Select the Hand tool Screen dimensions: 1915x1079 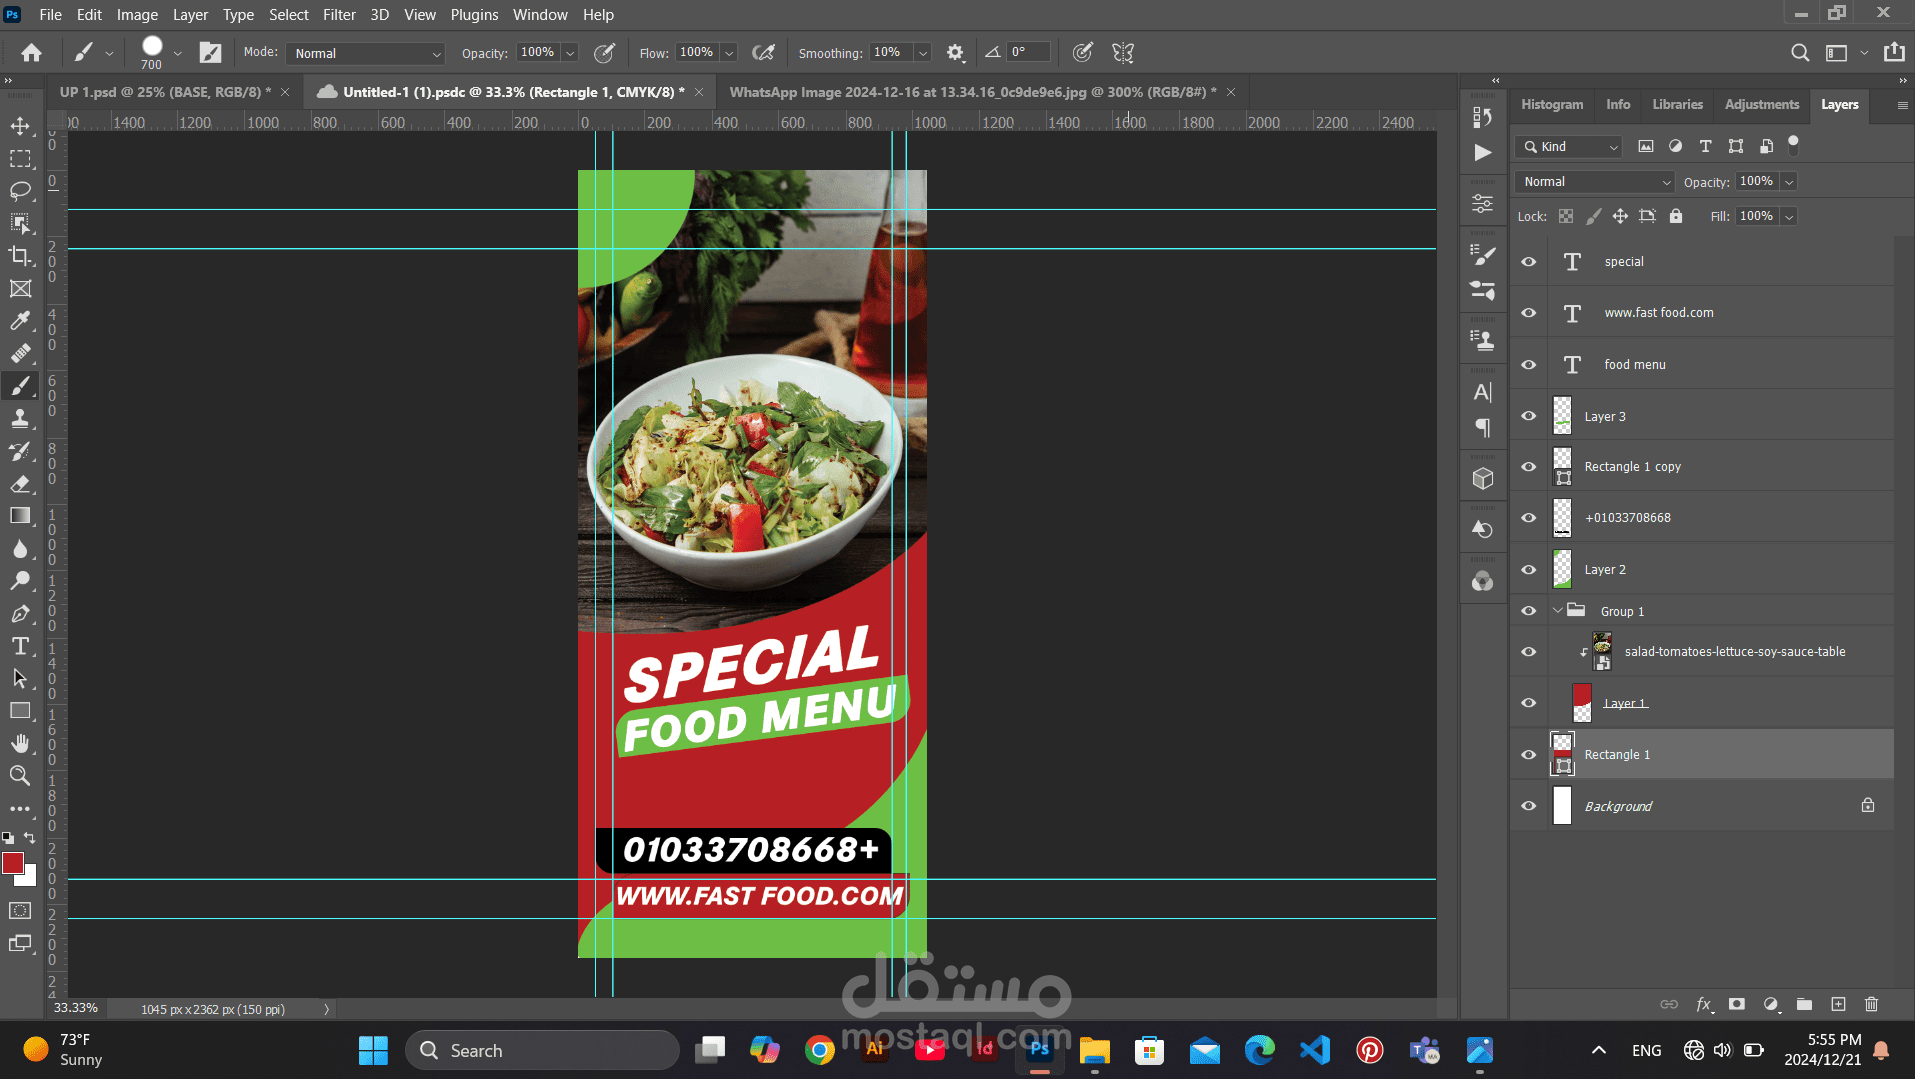pos(20,743)
